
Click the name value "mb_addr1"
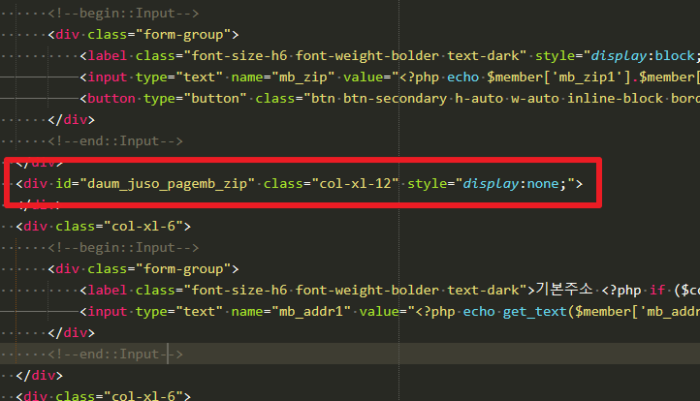311,311
